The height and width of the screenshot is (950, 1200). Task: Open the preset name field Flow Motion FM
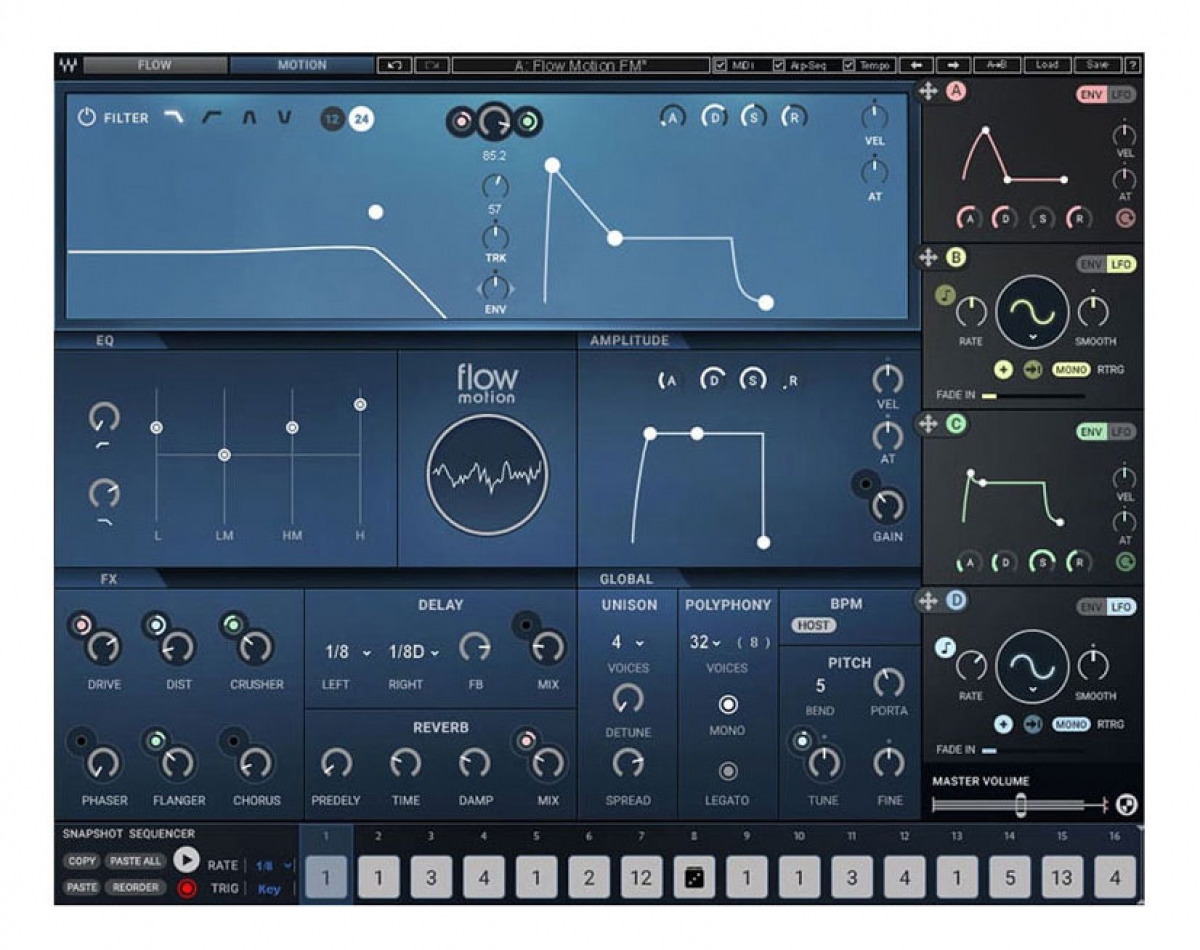[580, 66]
